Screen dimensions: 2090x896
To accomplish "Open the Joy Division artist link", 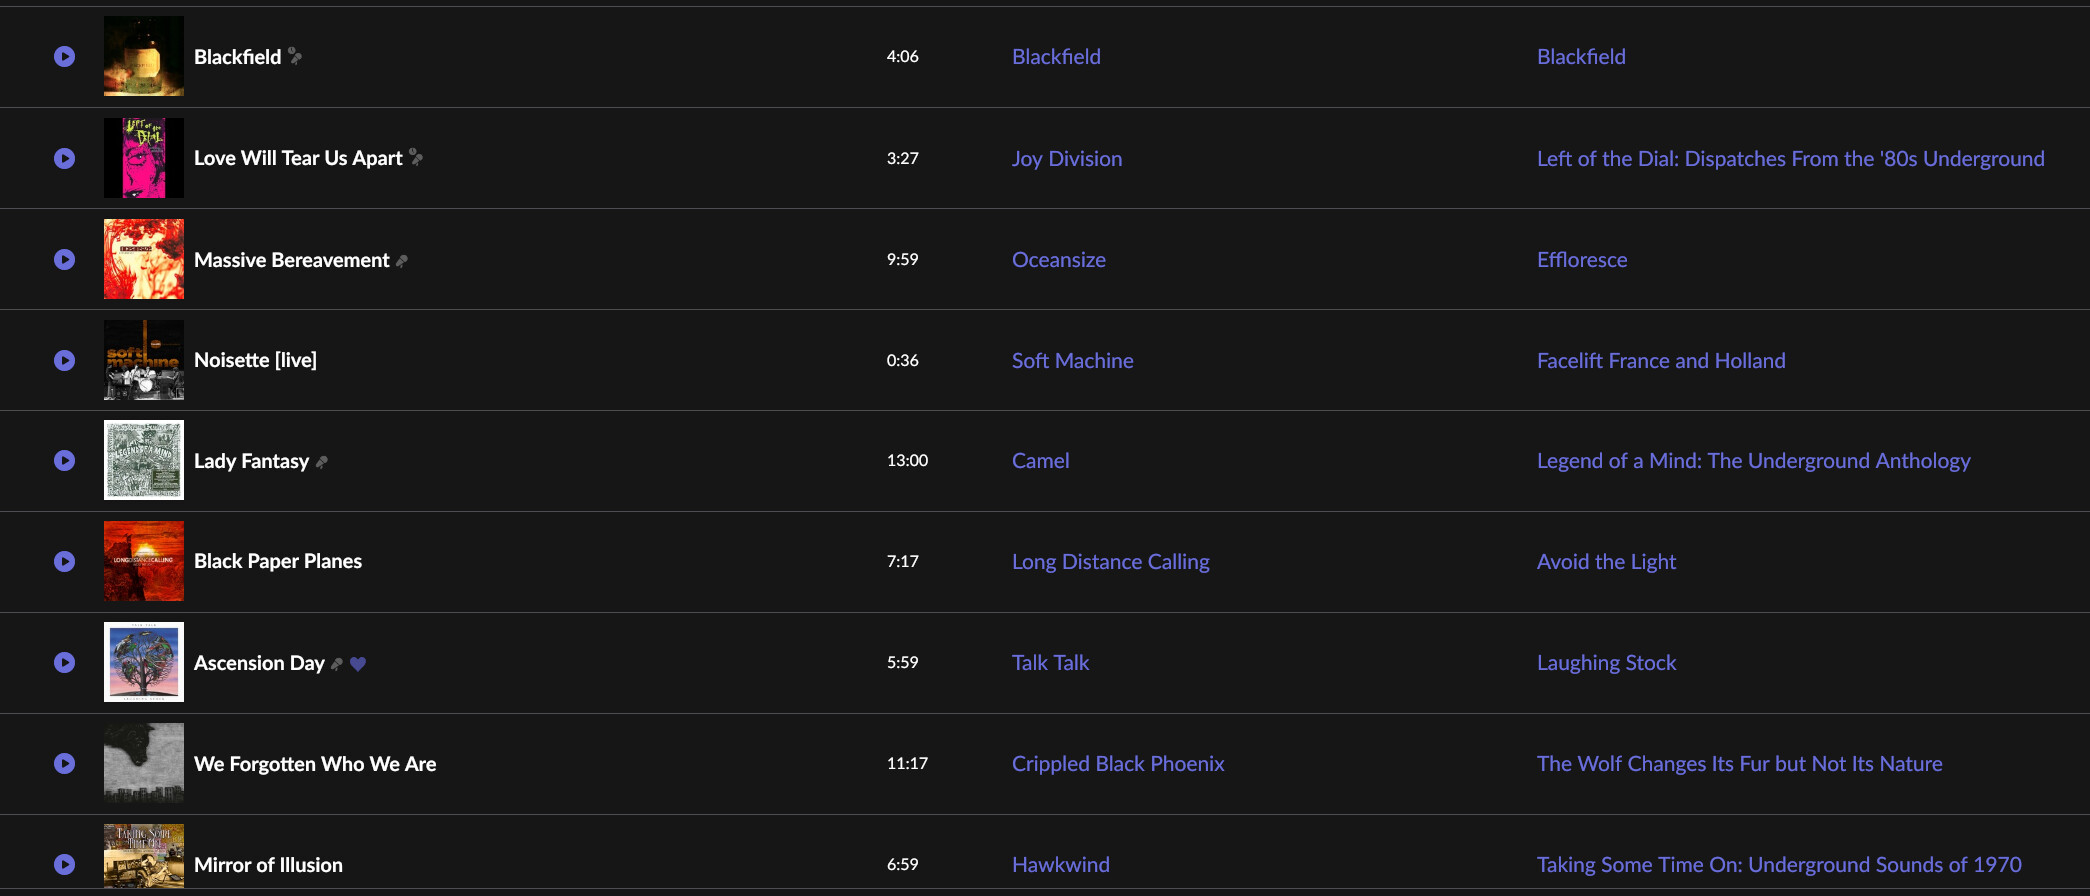I will pyautogui.click(x=1066, y=158).
